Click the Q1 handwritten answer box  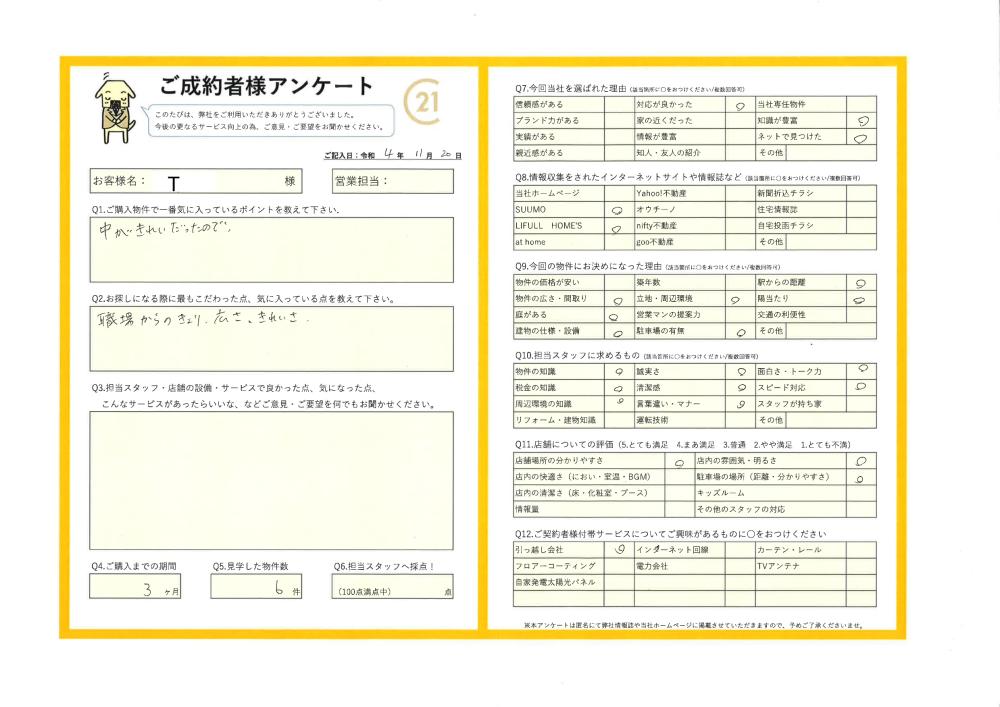(x=272, y=250)
